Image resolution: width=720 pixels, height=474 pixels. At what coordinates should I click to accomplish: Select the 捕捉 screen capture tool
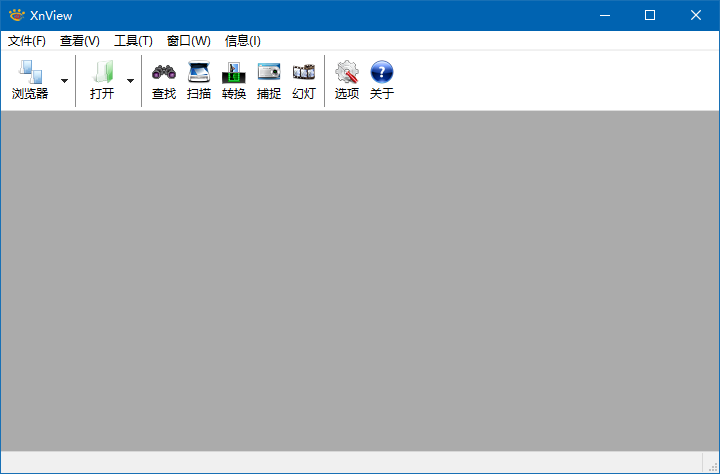click(269, 80)
